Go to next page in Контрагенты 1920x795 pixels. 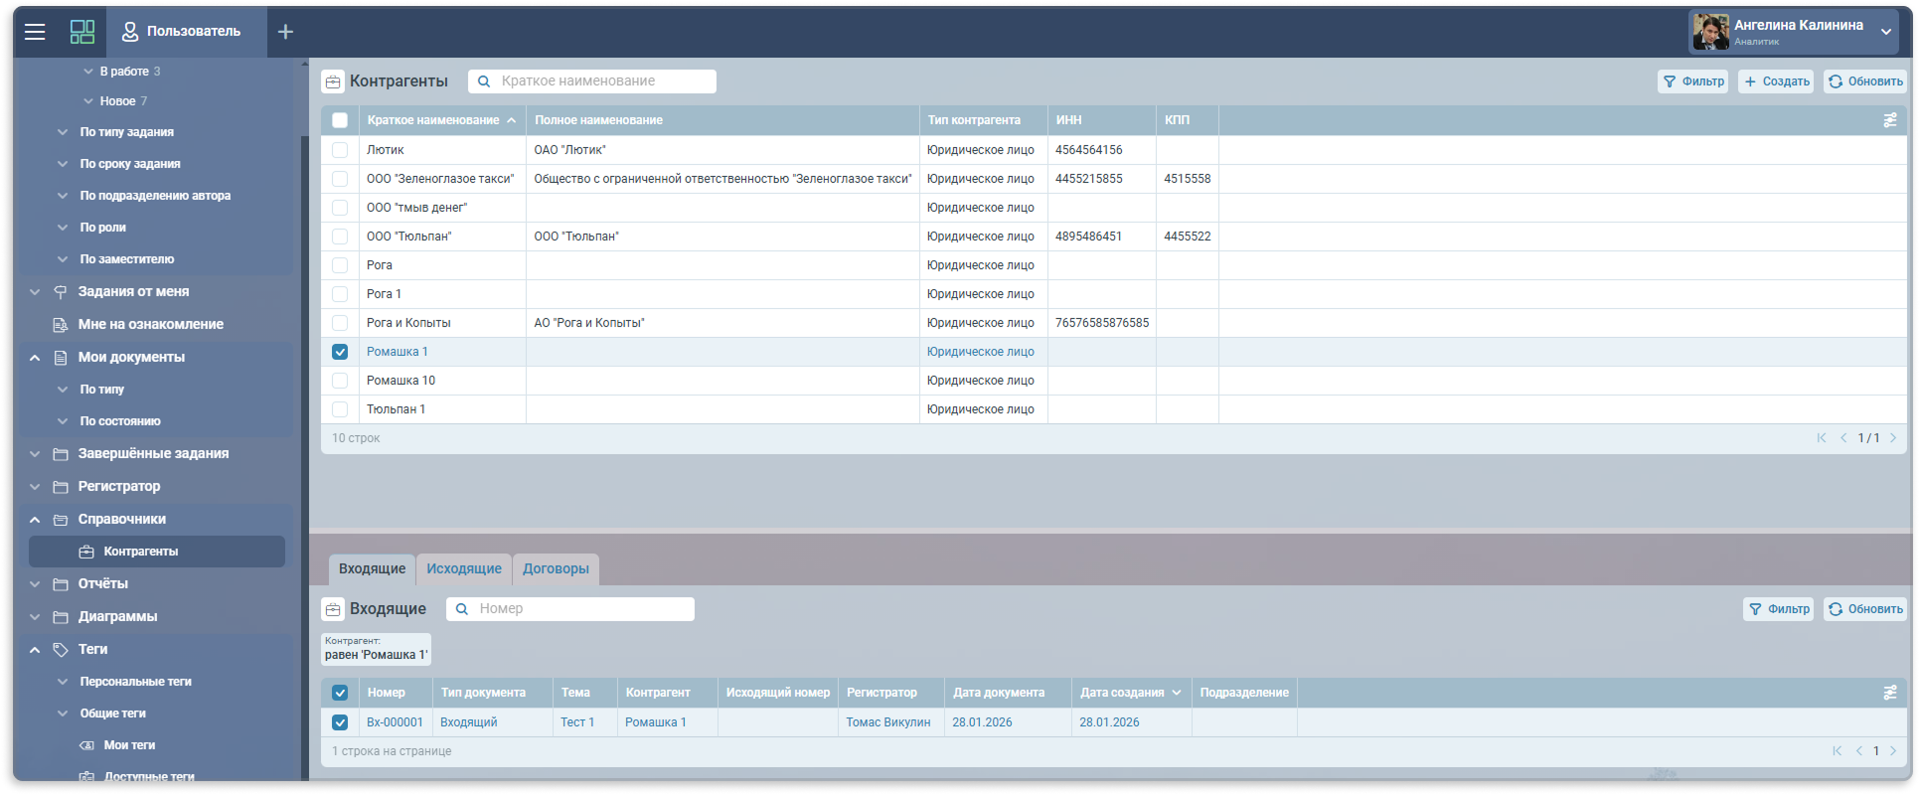point(1893,438)
